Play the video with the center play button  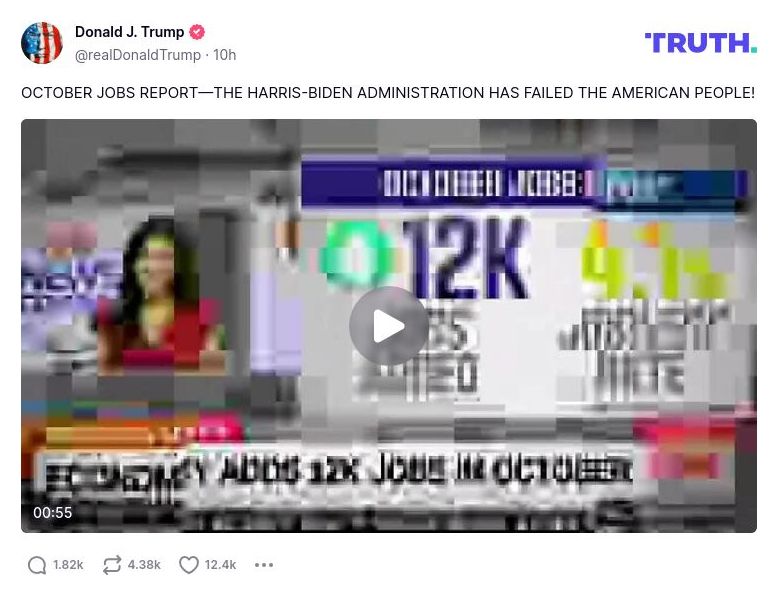389,326
